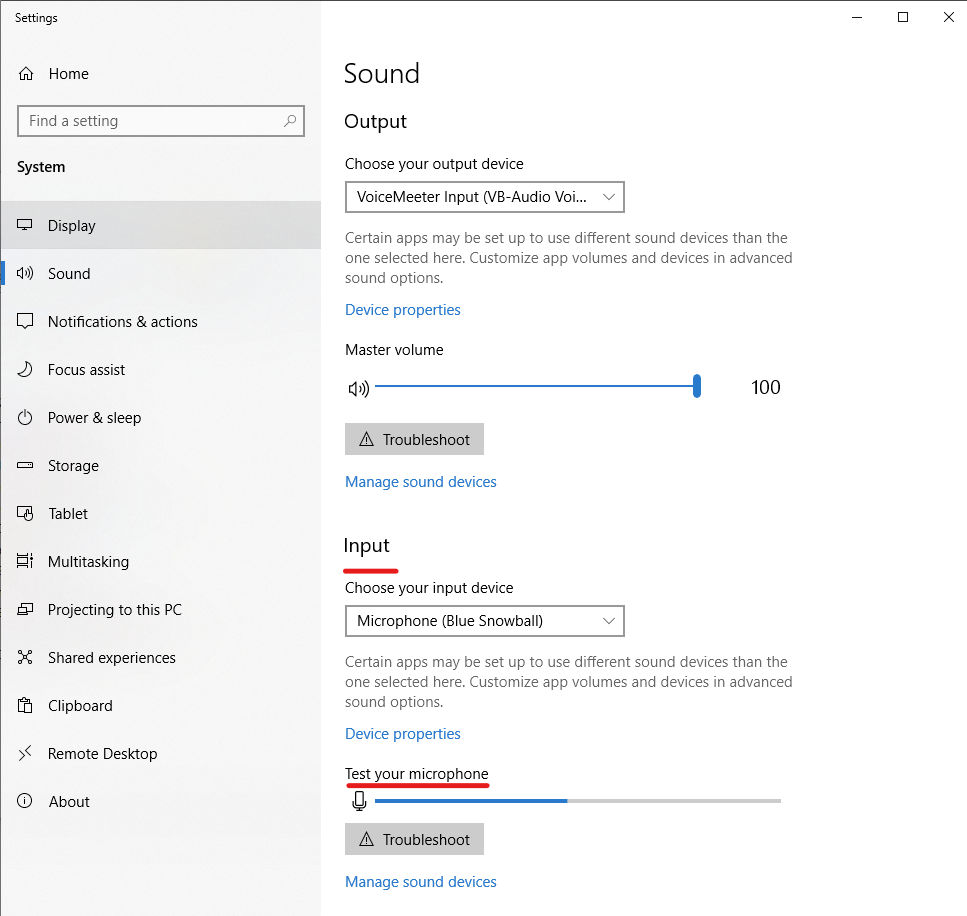Click the Remote Desktop icon
Image resolution: width=967 pixels, height=916 pixels.
click(x=25, y=753)
